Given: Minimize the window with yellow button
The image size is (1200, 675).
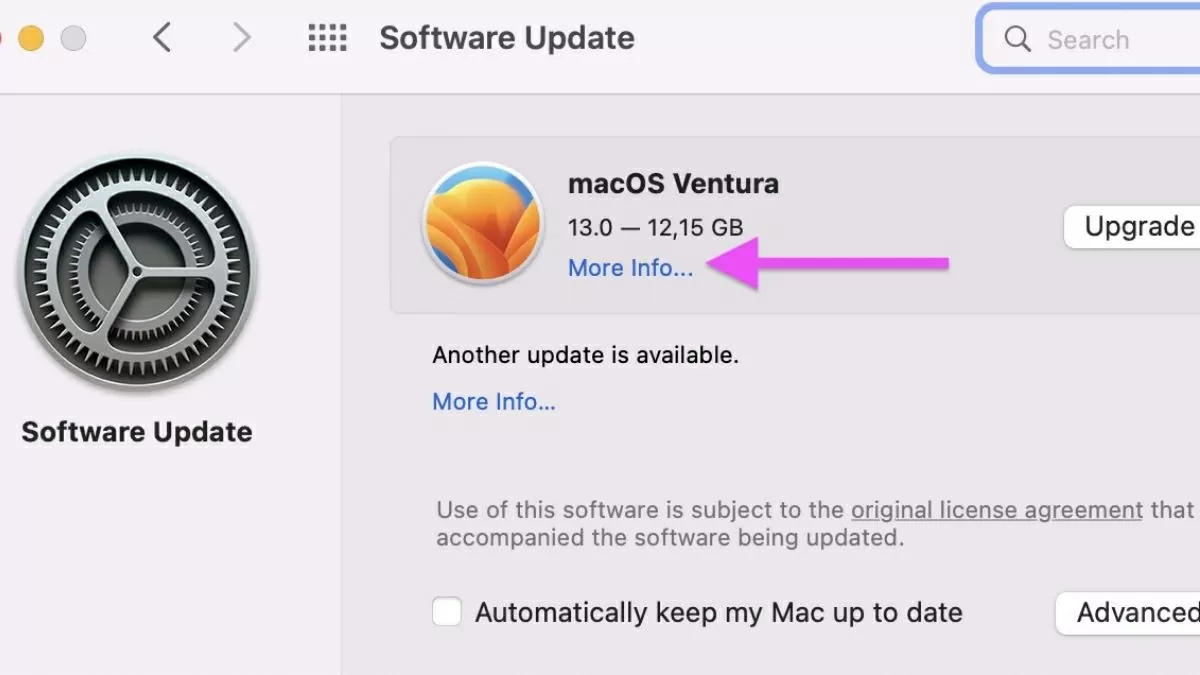Looking at the screenshot, I should tap(31, 39).
